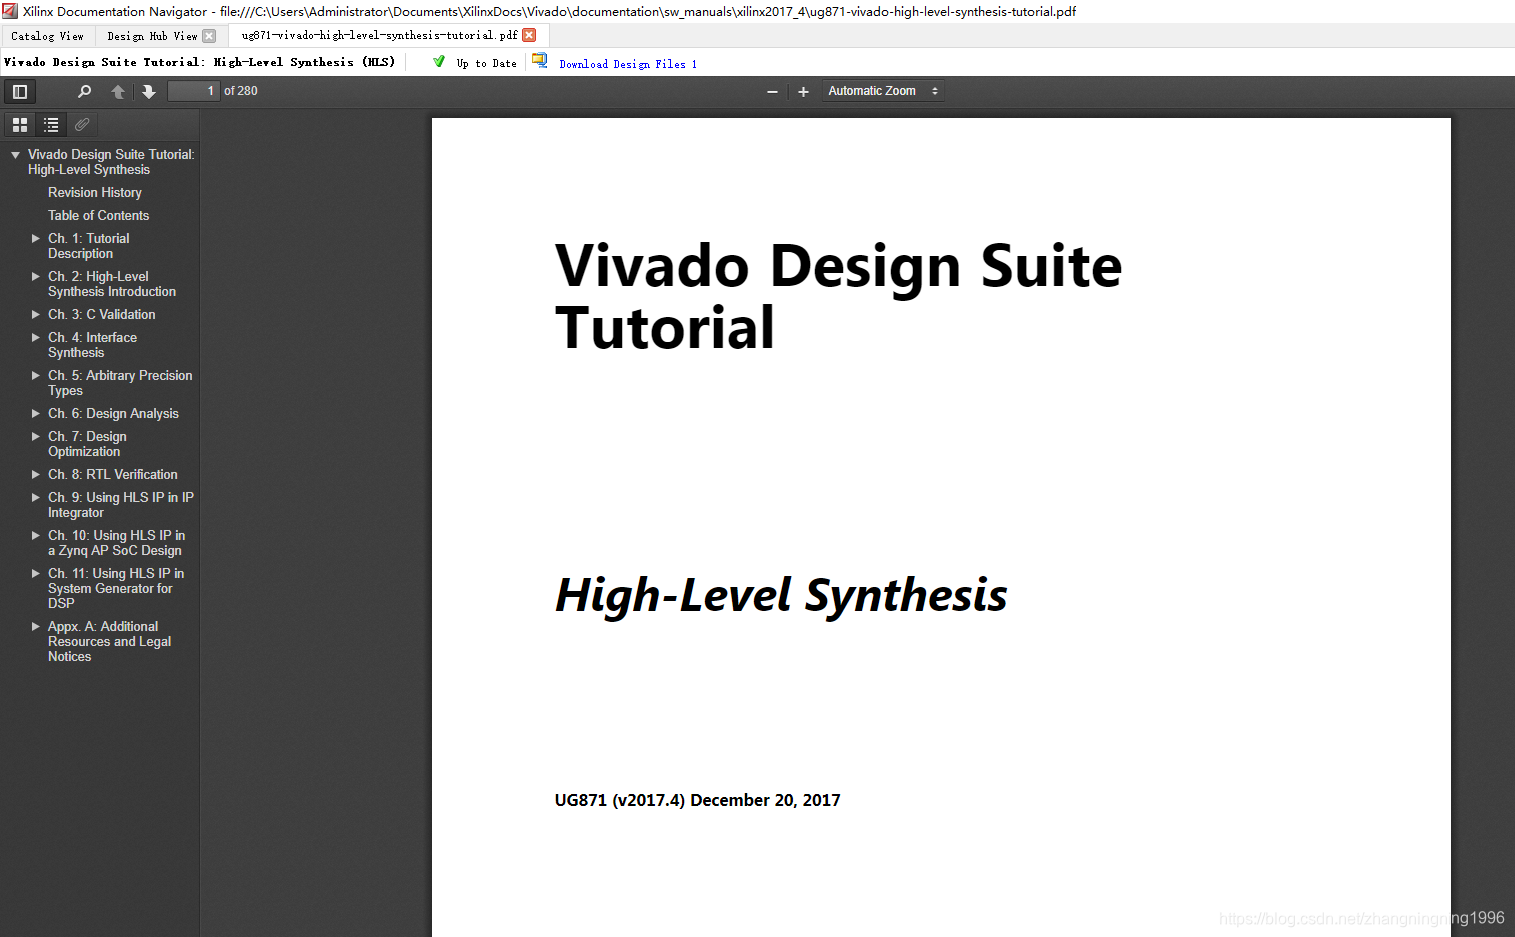Jump to Ch. 11: System Generator for DSP
1515x937 pixels.
[x=116, y=588]
